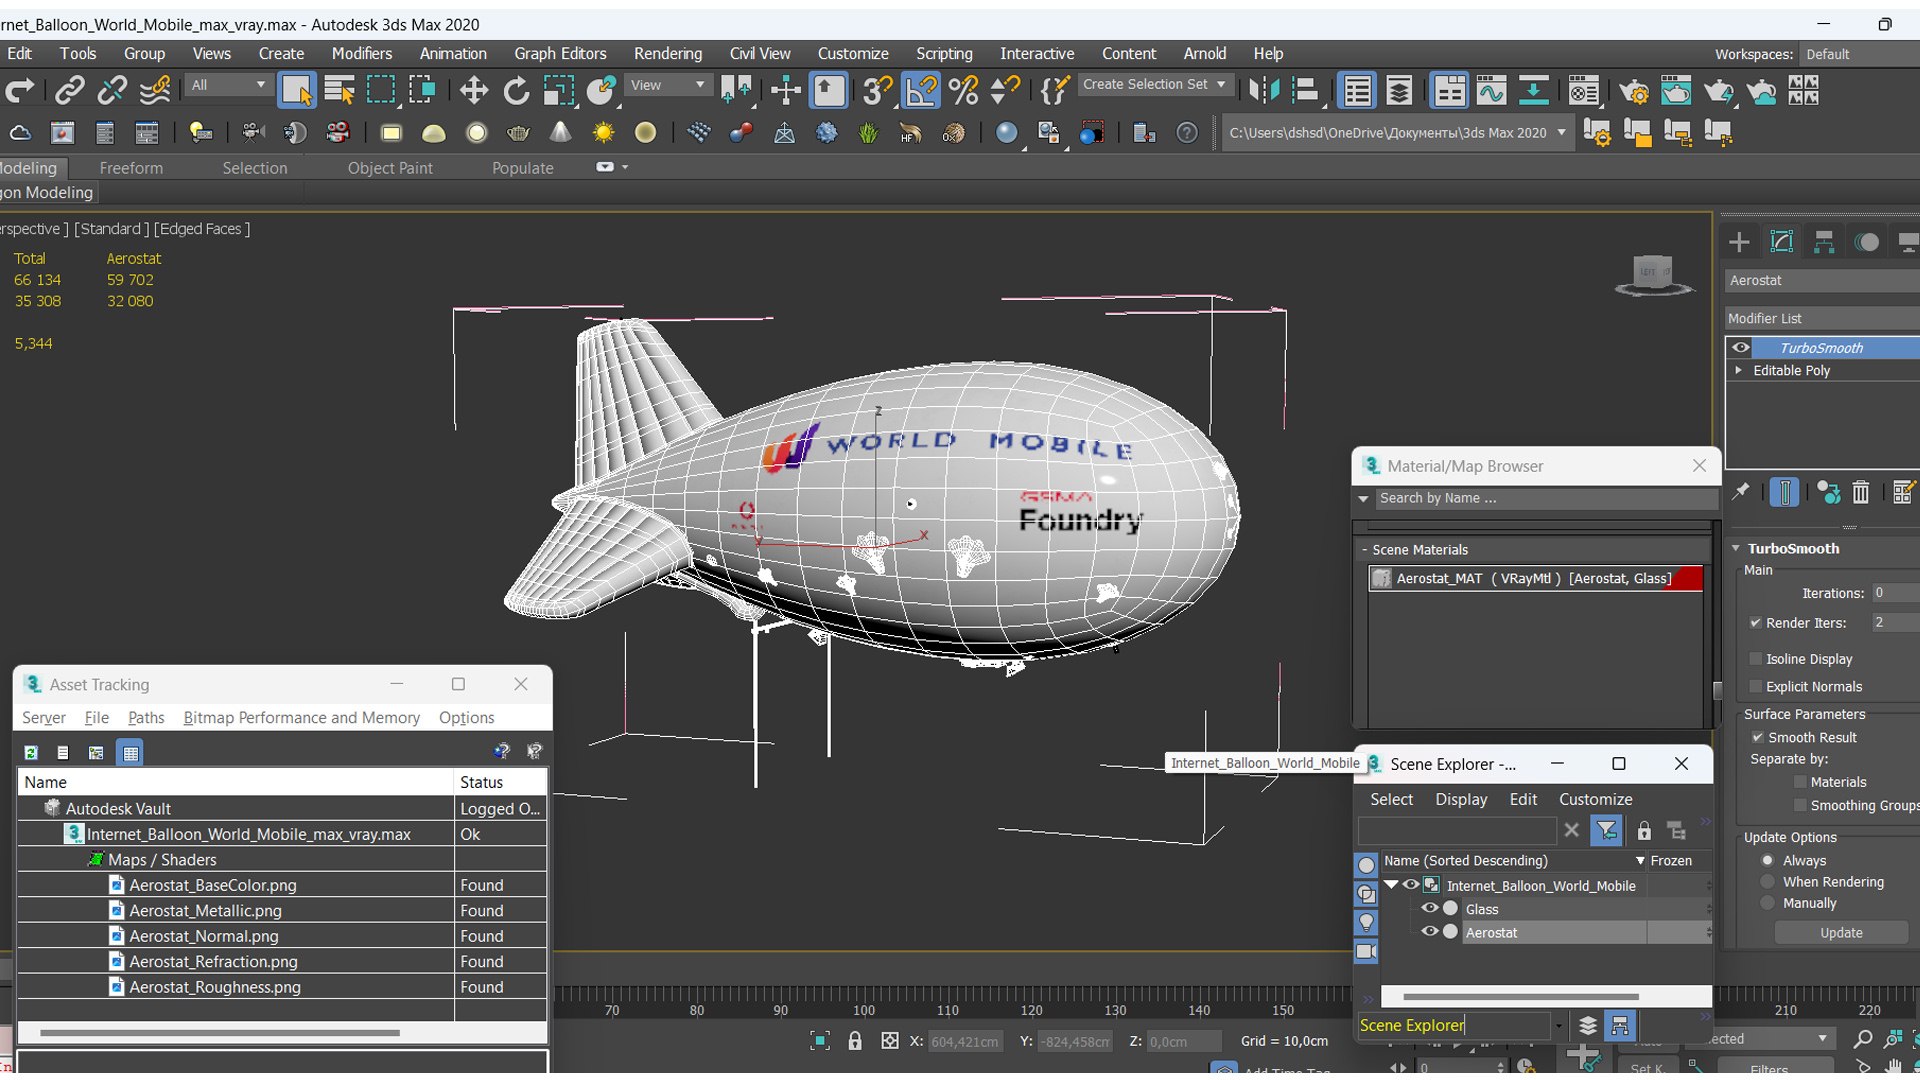Click the Select and Link chain icon
Screen dimensions: 1920x1080
click(x=69, y=91)
